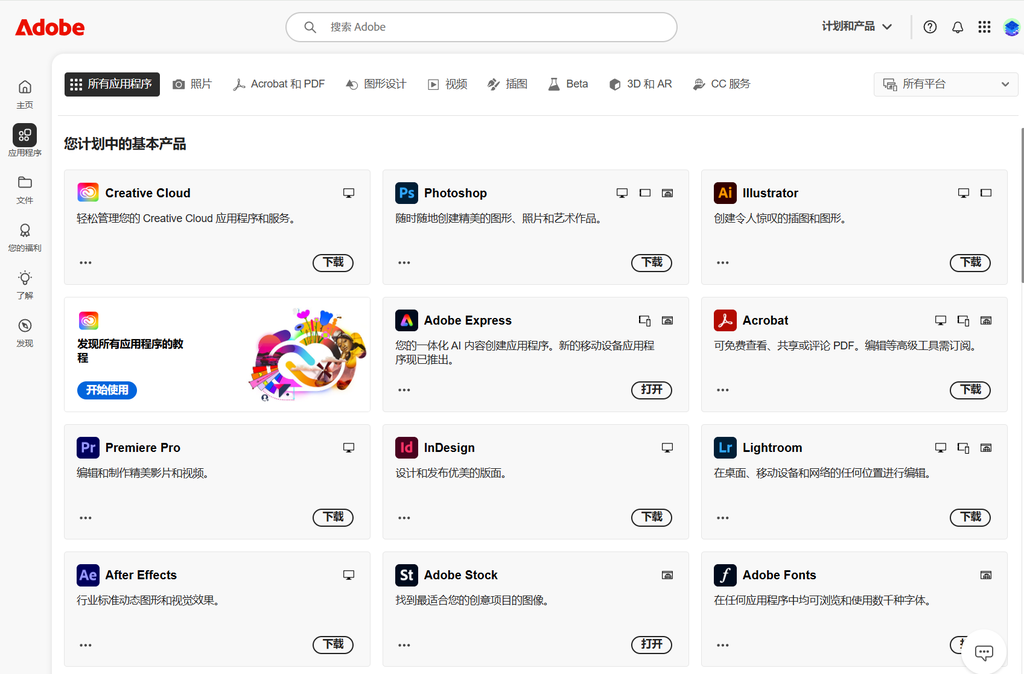Open more options on Adobe Express card
Viewport: 1024px width, 674px height.
tap(404, 390)
